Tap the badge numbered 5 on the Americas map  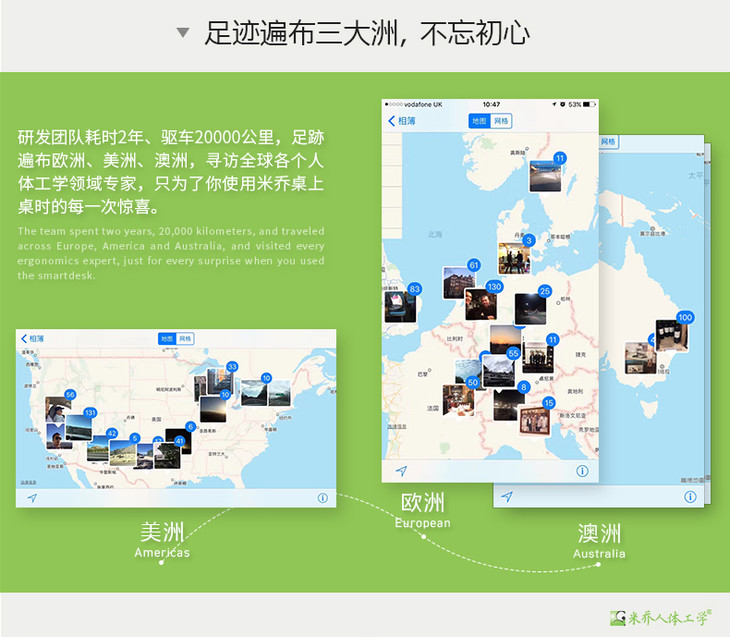[x=135, y=438]
